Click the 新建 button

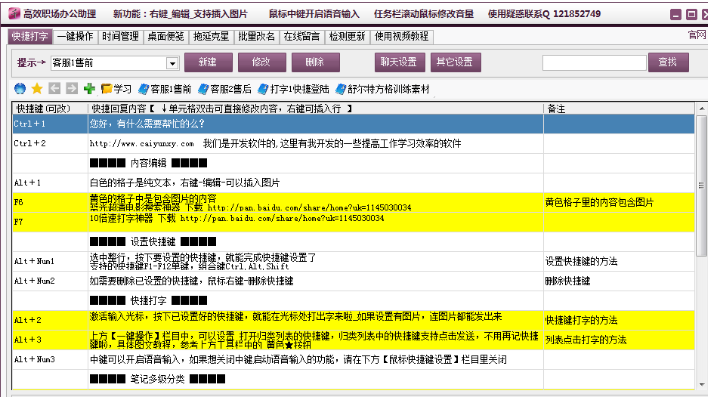[x=208, y=62]
